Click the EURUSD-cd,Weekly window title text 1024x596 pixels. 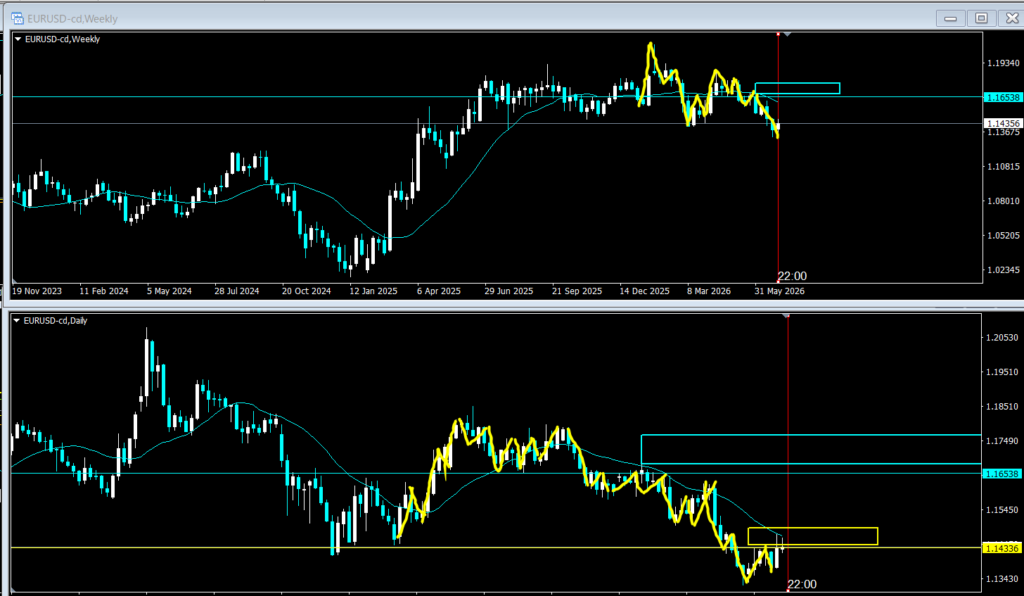tap(72, 19)
